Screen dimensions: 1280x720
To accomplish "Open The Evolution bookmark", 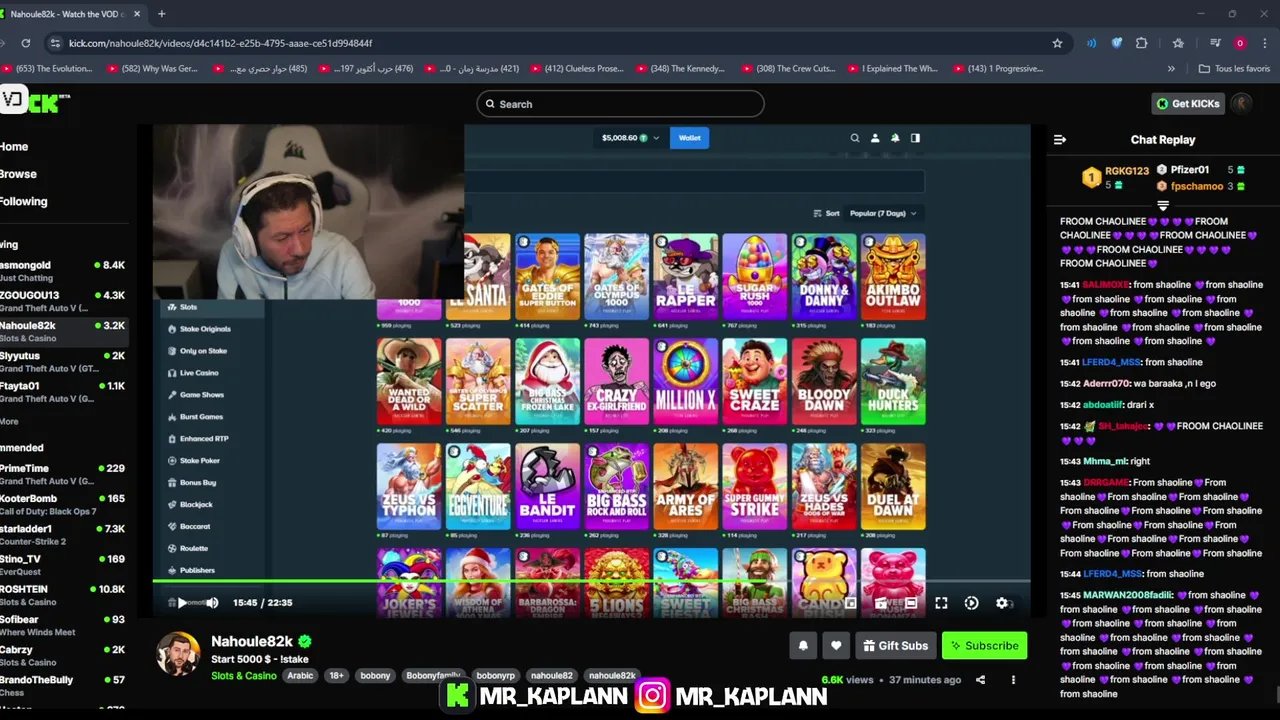I will pyautogui.click(x=47, y=69).
